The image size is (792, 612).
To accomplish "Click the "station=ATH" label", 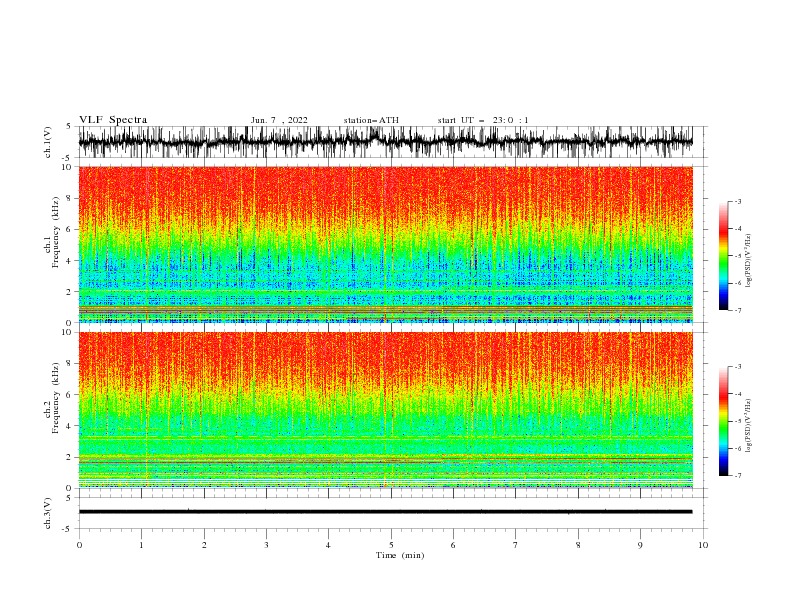I will 371,120.
